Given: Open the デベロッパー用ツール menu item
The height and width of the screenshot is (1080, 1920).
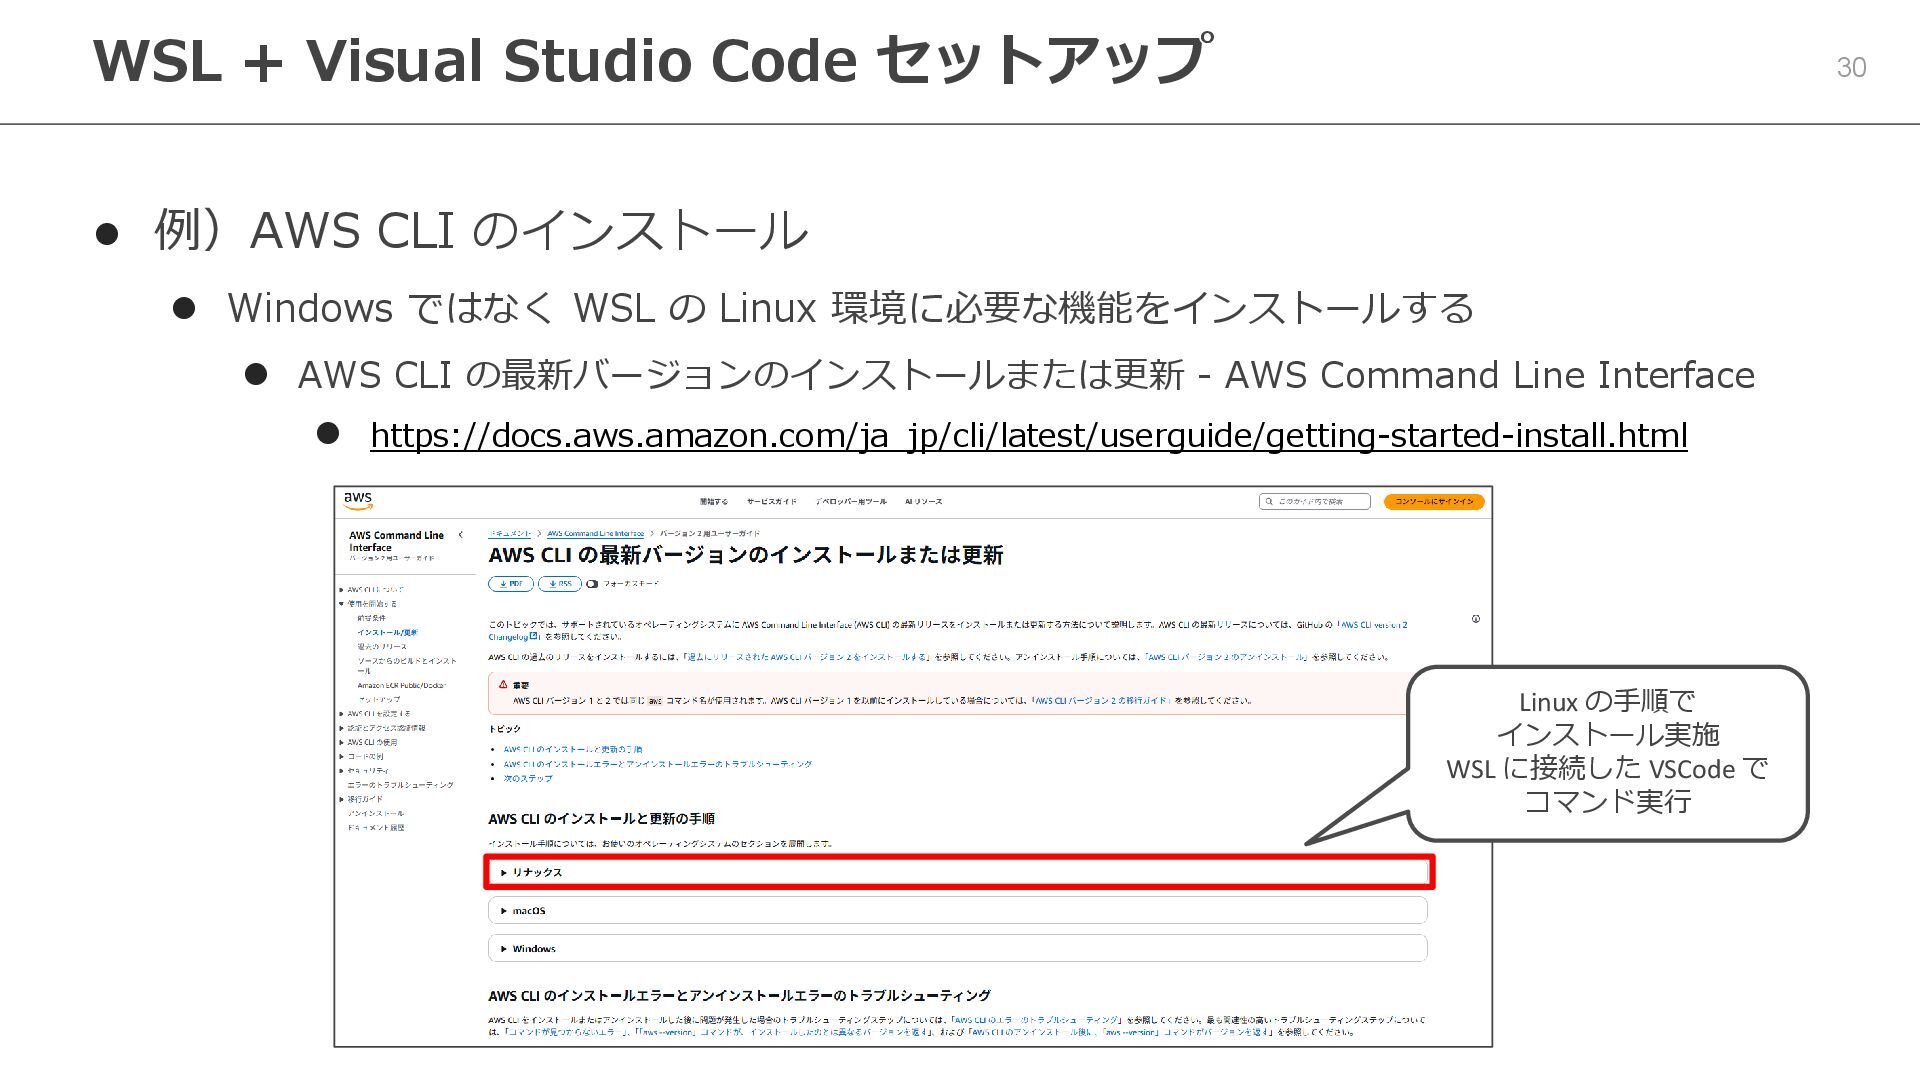Looking at the screenshot, I should pos(850,502).
